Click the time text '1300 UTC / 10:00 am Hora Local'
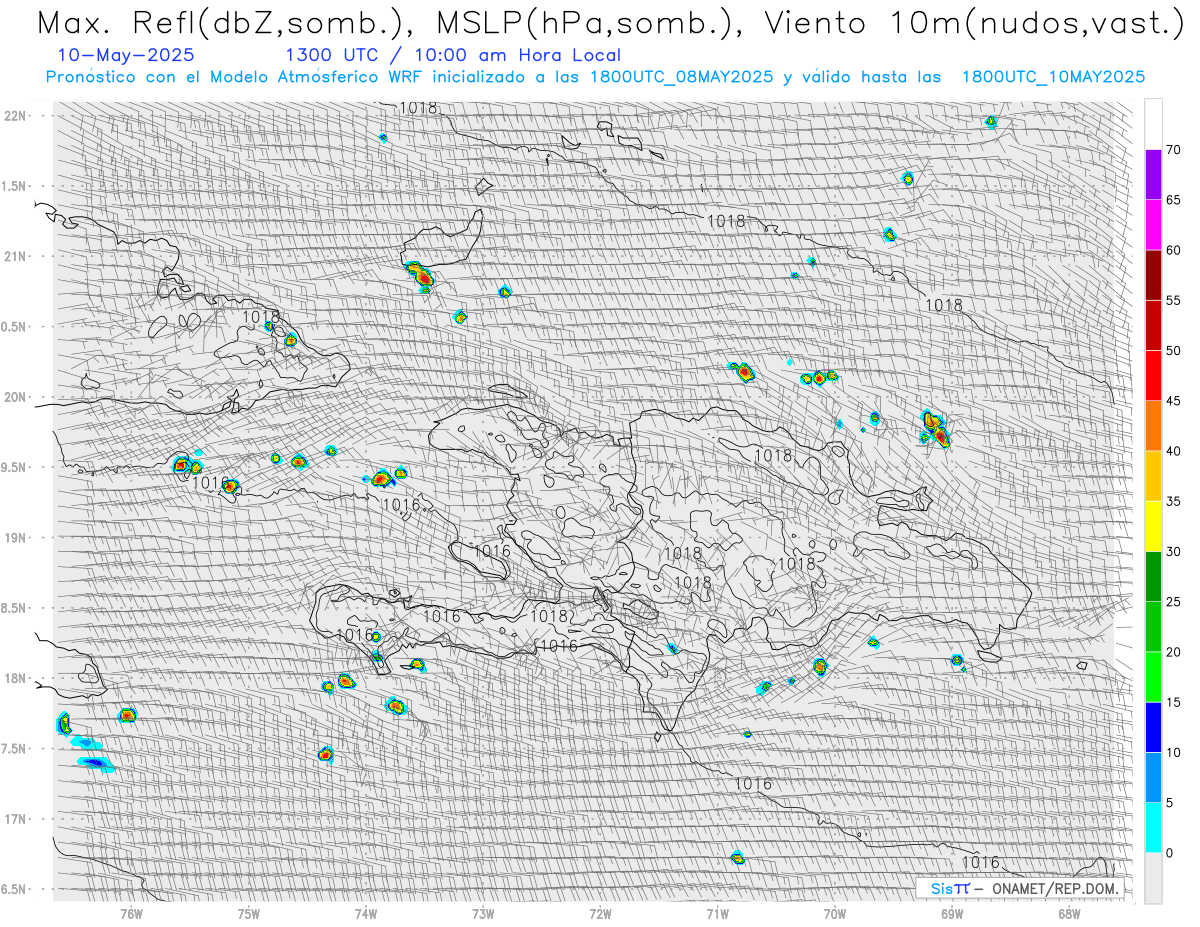Viewport: 1200px width, 927px height. [453, 55]
